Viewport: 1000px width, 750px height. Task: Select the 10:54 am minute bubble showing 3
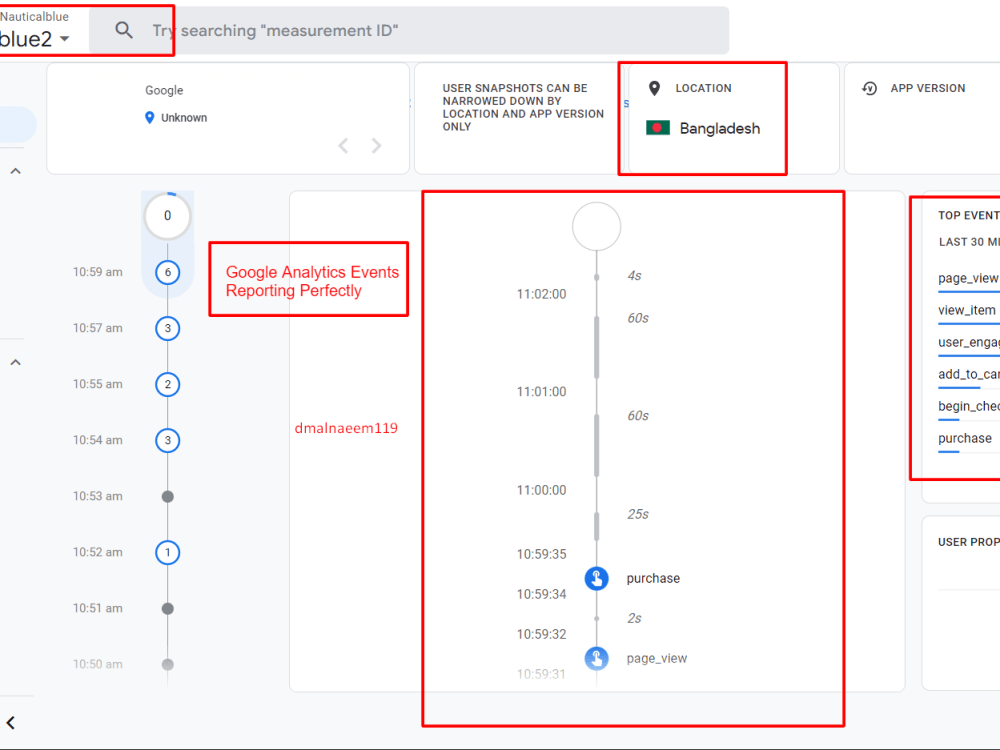pos(168,441)
